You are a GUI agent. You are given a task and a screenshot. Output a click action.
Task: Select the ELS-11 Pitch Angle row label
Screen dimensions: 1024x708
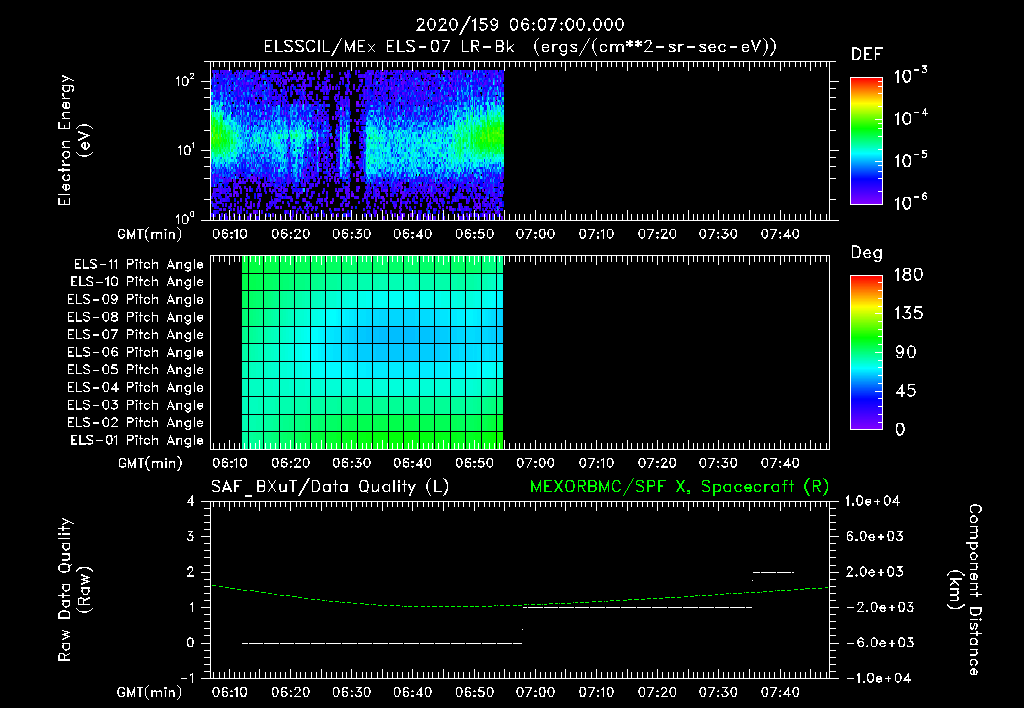coord(138,265)
